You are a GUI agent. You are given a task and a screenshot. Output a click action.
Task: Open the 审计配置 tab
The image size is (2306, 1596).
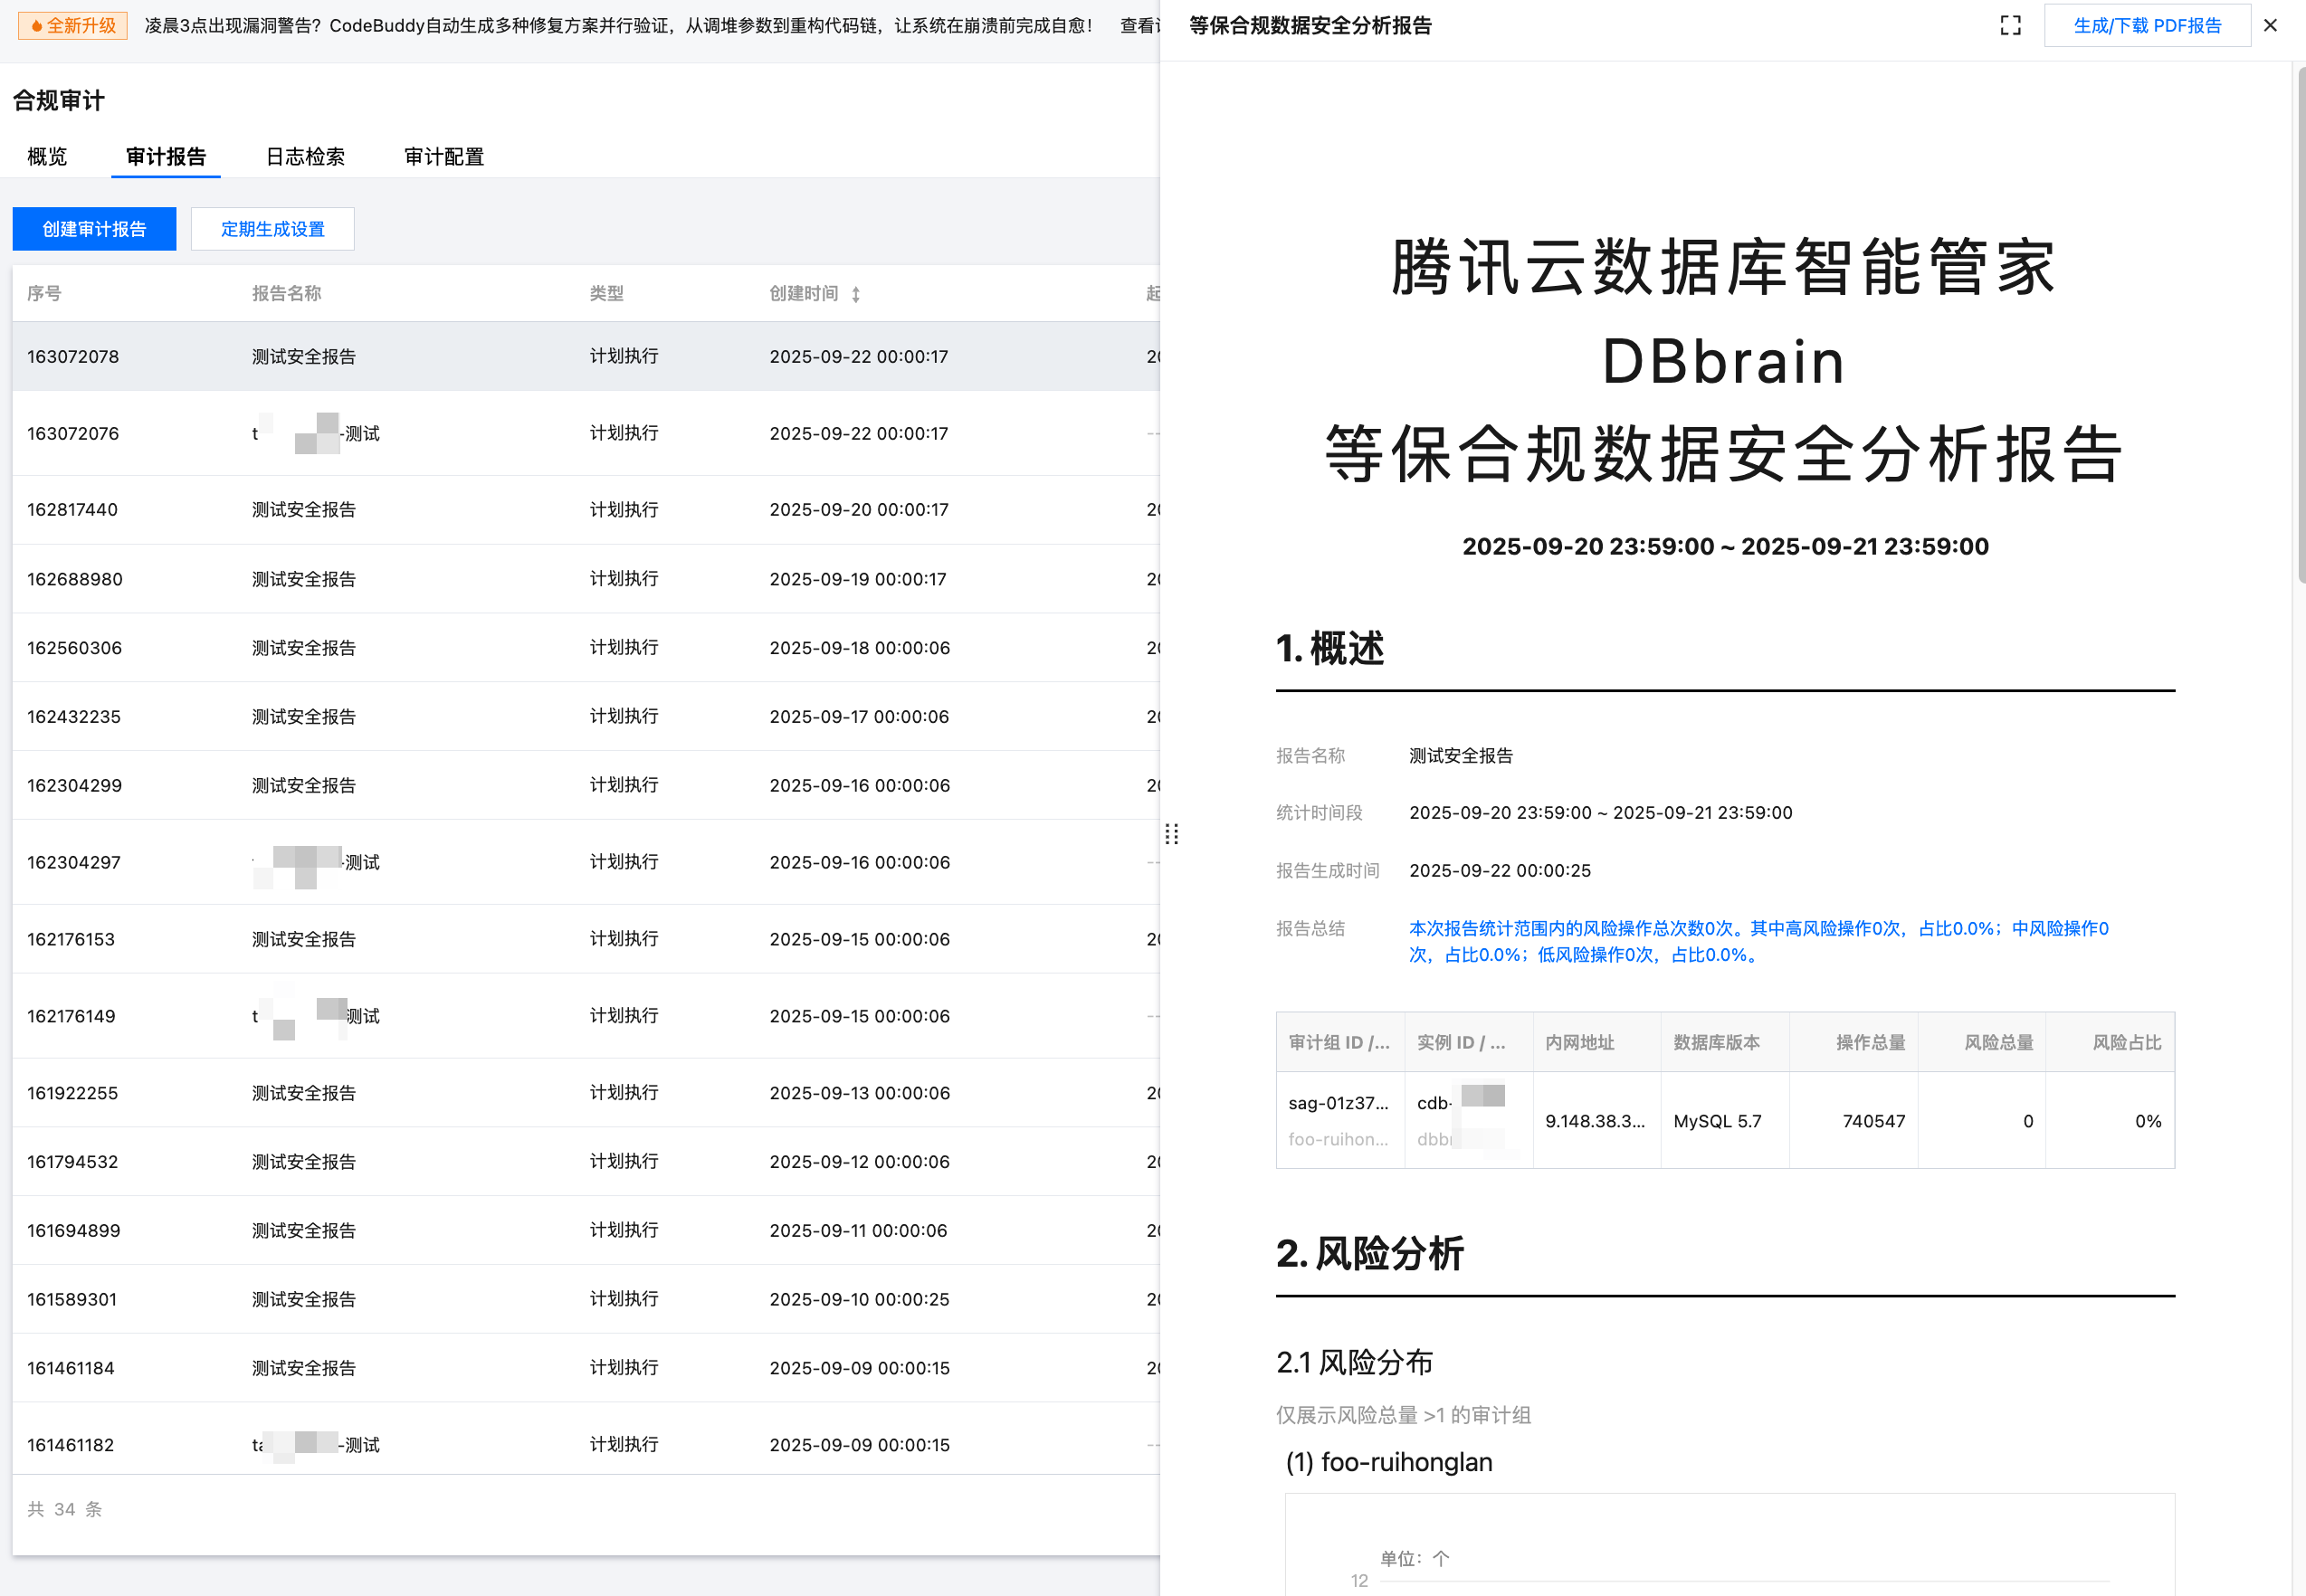point(444,157)
